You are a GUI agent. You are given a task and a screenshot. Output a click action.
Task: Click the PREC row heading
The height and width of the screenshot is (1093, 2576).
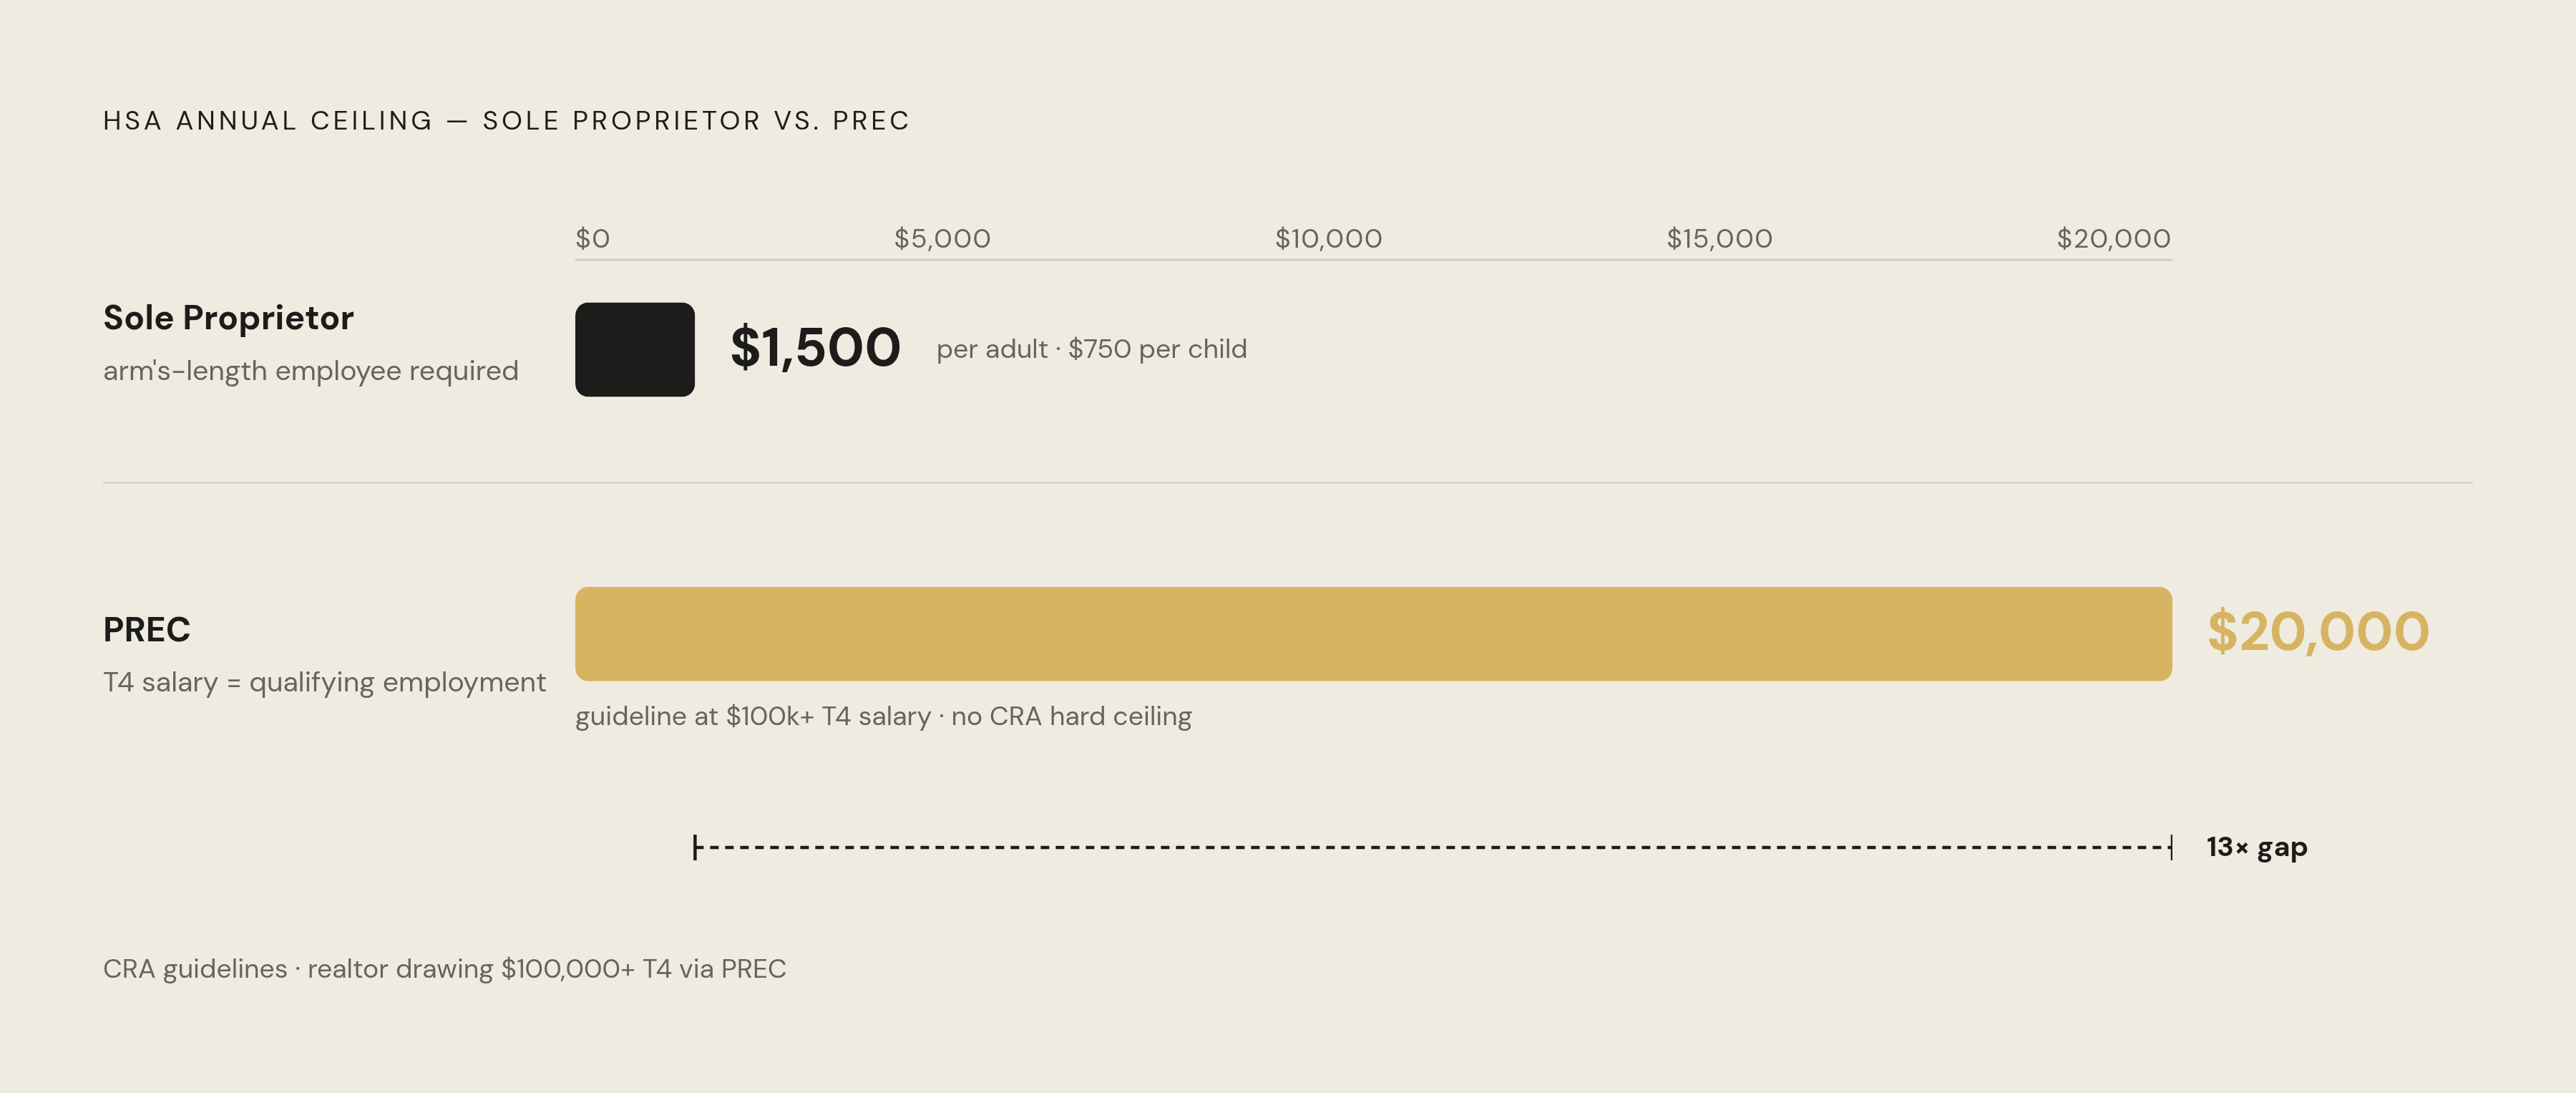[x=146, y=630]
